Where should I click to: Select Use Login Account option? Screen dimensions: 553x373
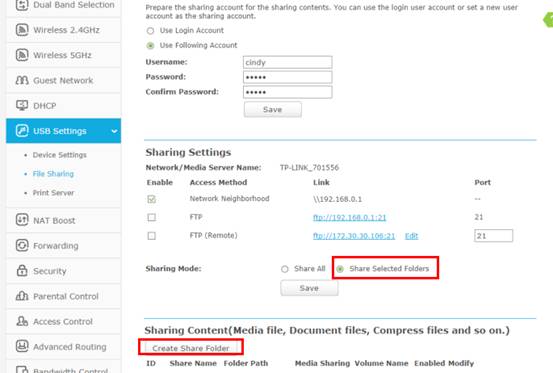(150, 31)
